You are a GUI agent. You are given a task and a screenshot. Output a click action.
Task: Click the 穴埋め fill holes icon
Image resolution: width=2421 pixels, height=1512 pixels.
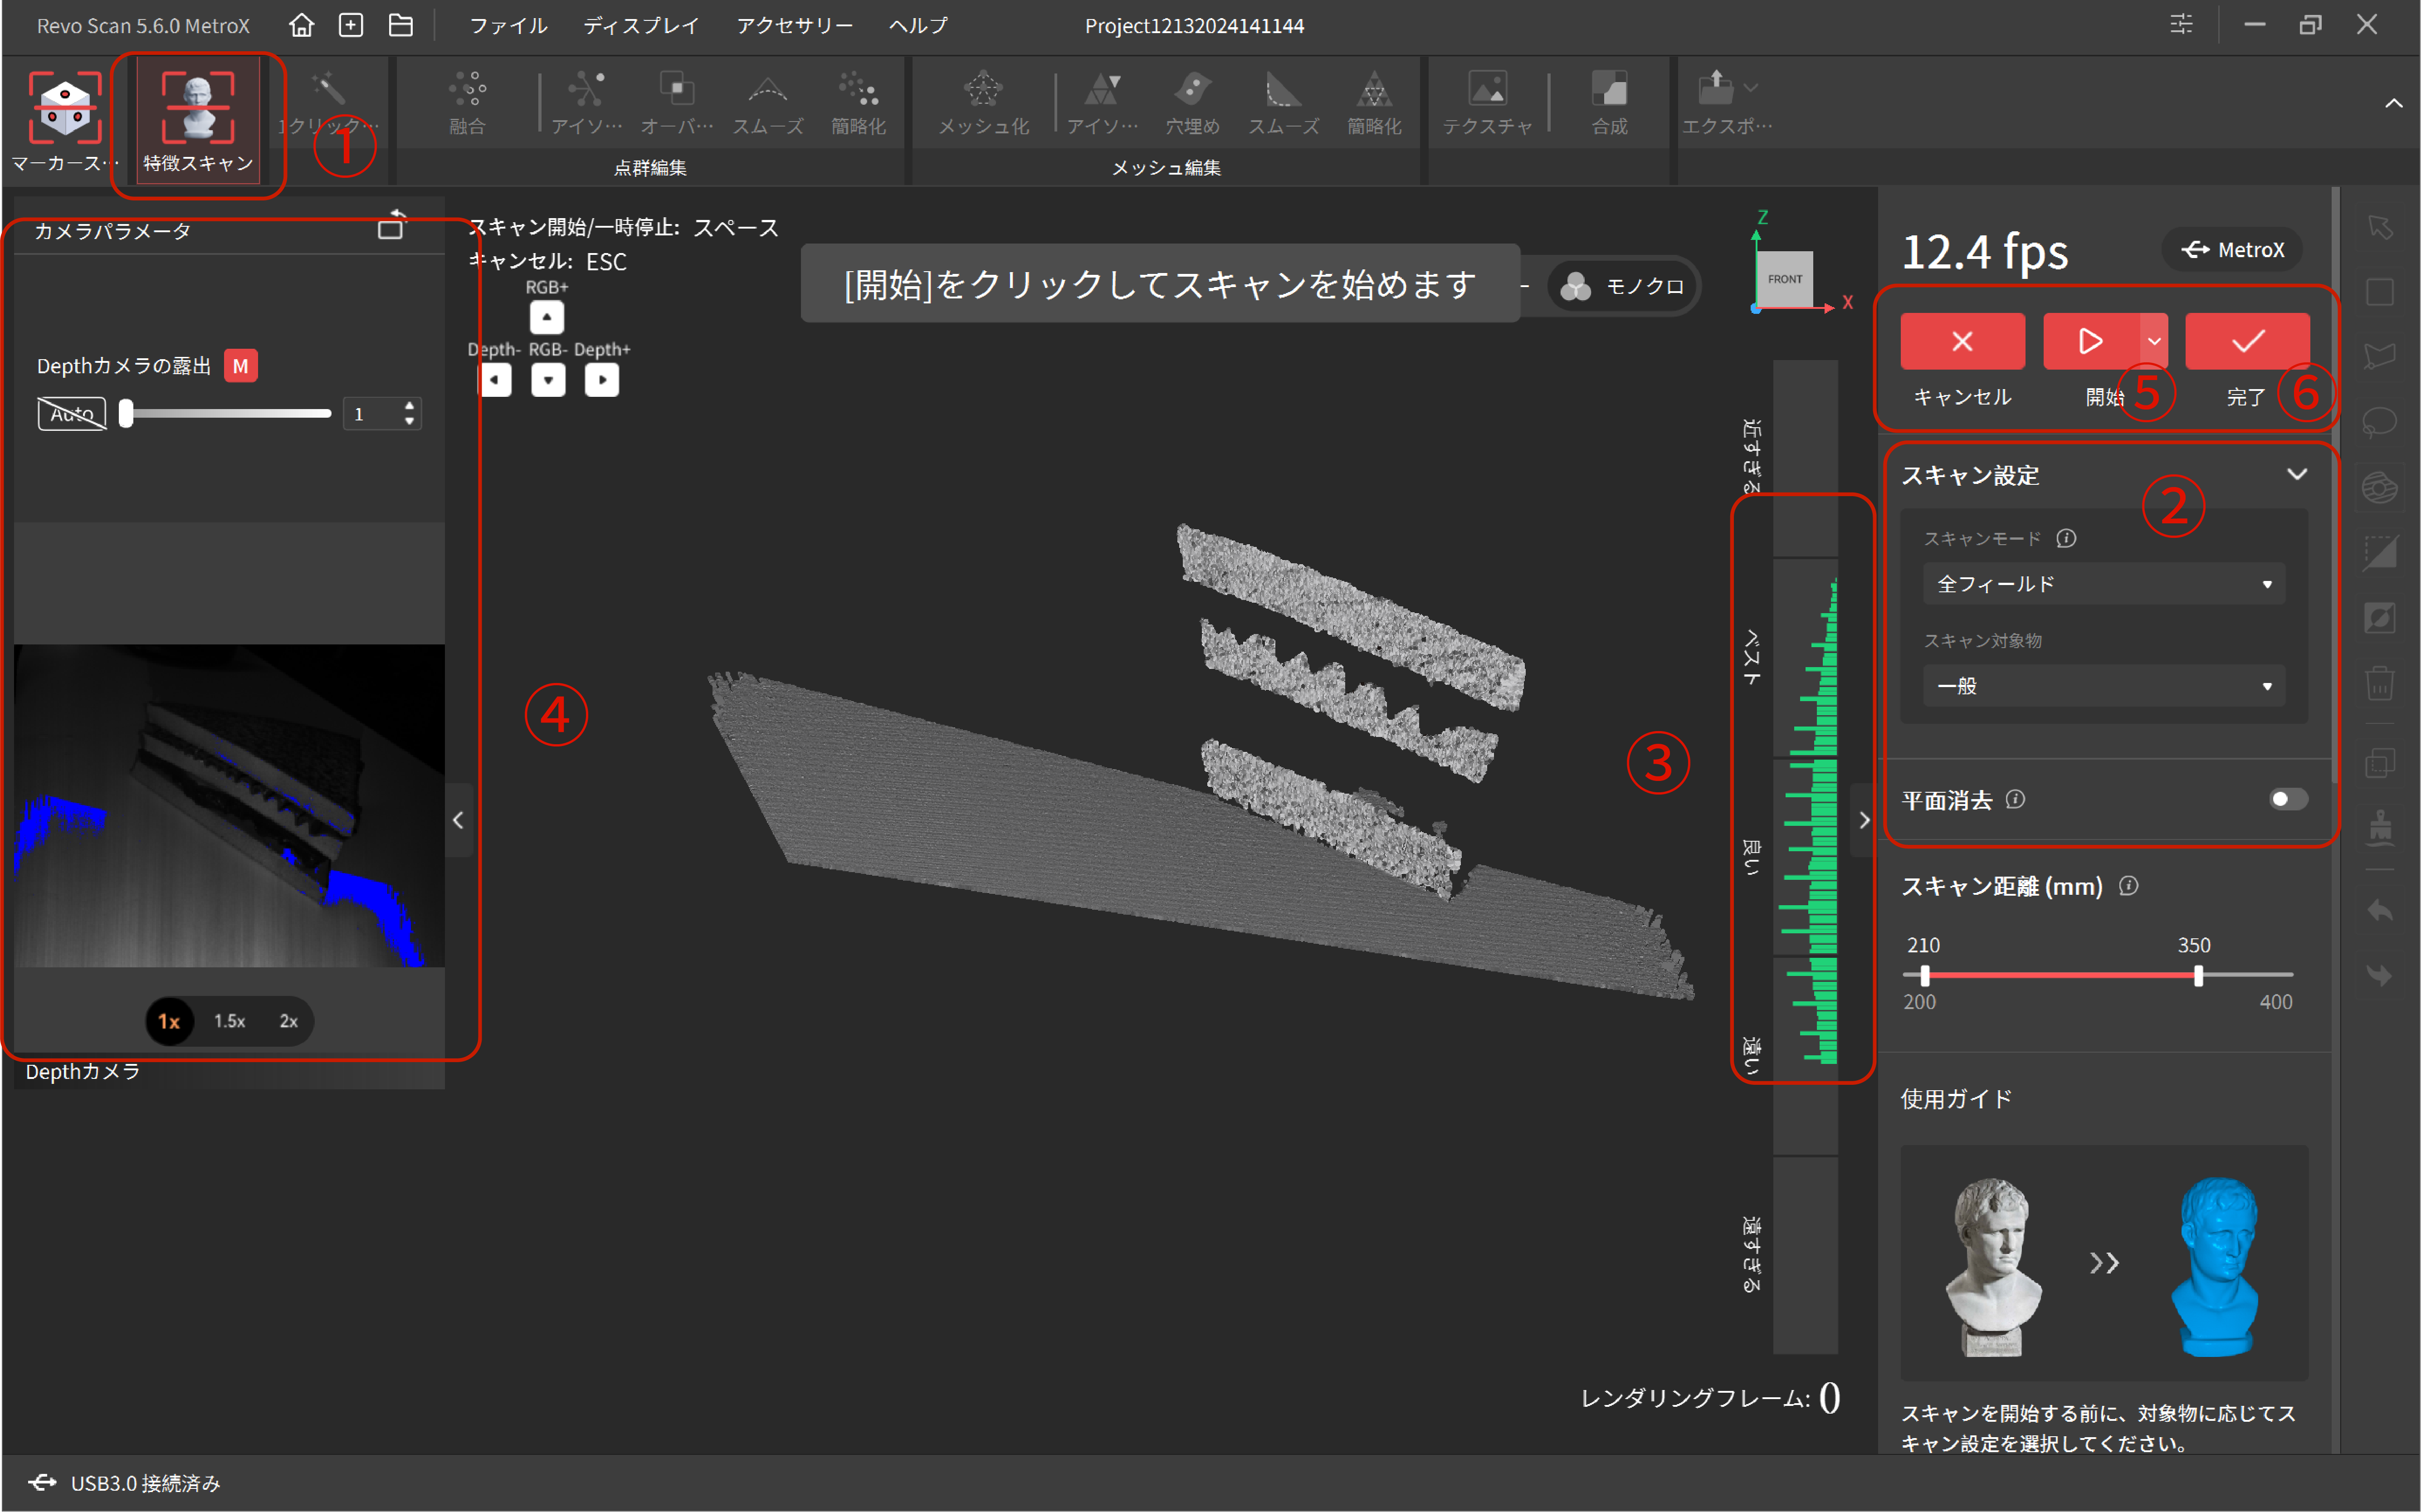click(x=1192, y=90)
